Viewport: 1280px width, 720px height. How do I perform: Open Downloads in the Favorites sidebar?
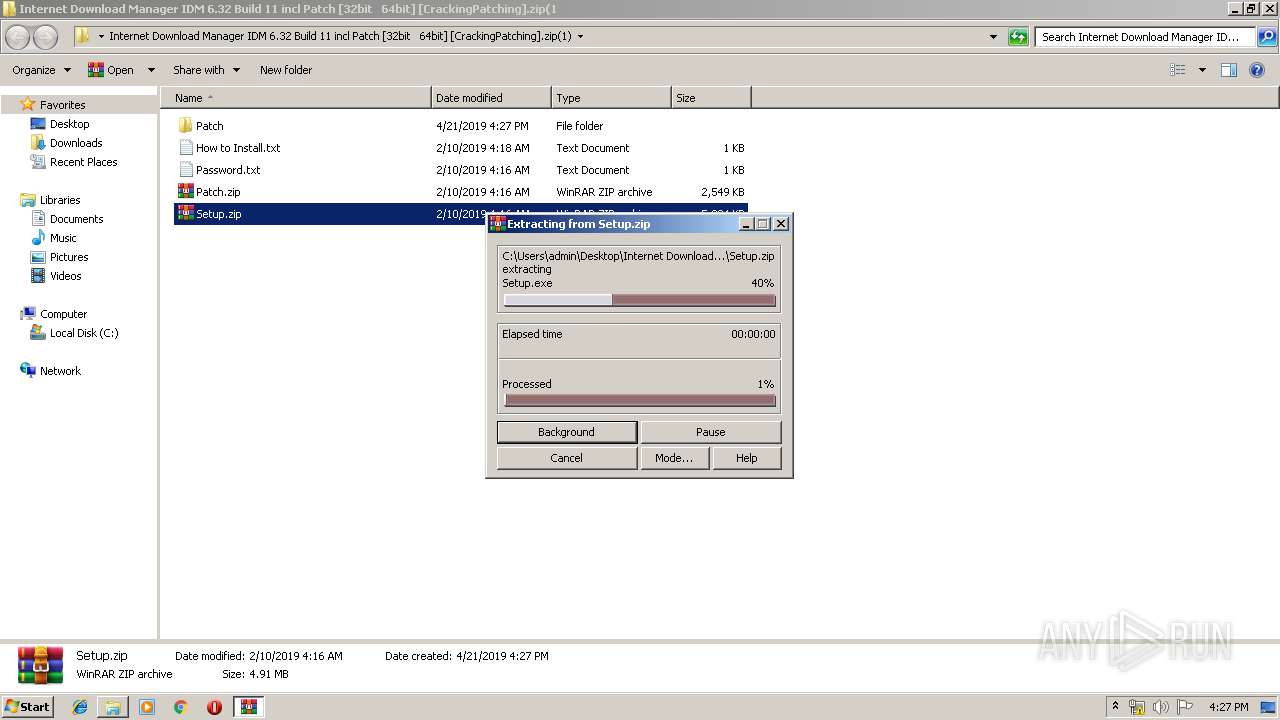pyautogui.click(x=76, y=143)
